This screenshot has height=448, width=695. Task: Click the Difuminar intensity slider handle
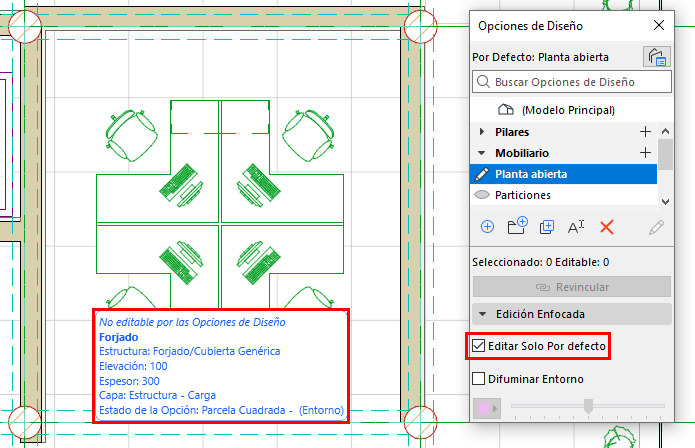coord(588,406)
